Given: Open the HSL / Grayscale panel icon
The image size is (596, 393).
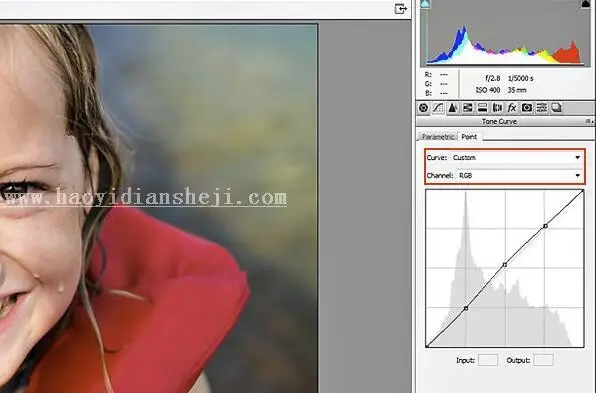Looking at the screenshot, I should pos(468,108).
